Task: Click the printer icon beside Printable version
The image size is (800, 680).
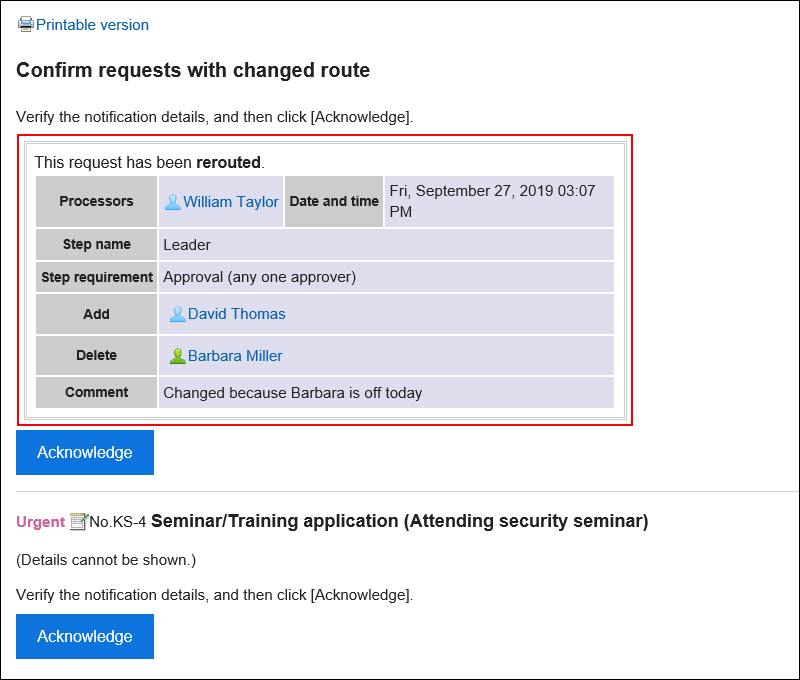Action: click(x=26, y=24)
